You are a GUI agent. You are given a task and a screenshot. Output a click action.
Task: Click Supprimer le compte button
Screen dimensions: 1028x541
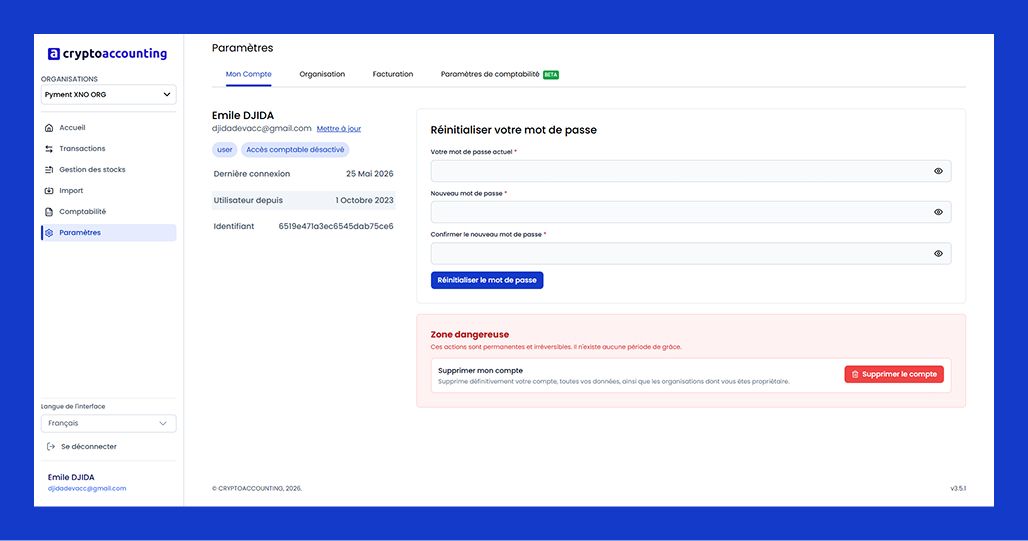(x=894, y=374)
